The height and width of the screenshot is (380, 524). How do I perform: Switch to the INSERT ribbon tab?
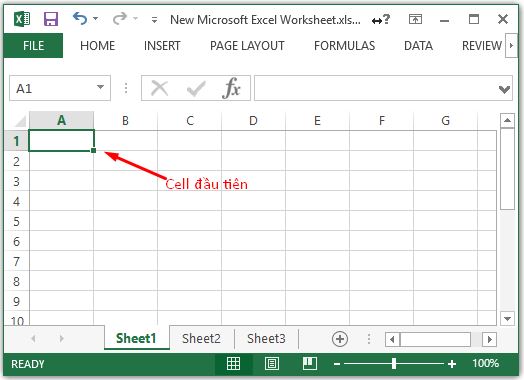(x=162, y=46)
